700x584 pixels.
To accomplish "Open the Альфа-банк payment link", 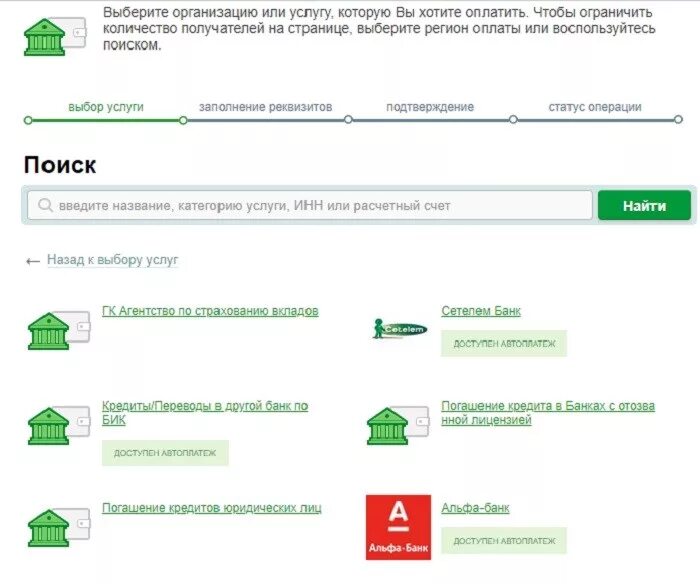I will [475, 508].
